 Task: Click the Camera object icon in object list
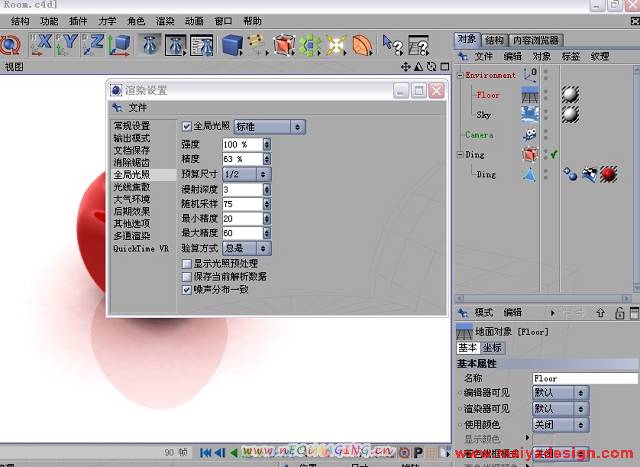(x=529, y=135)
